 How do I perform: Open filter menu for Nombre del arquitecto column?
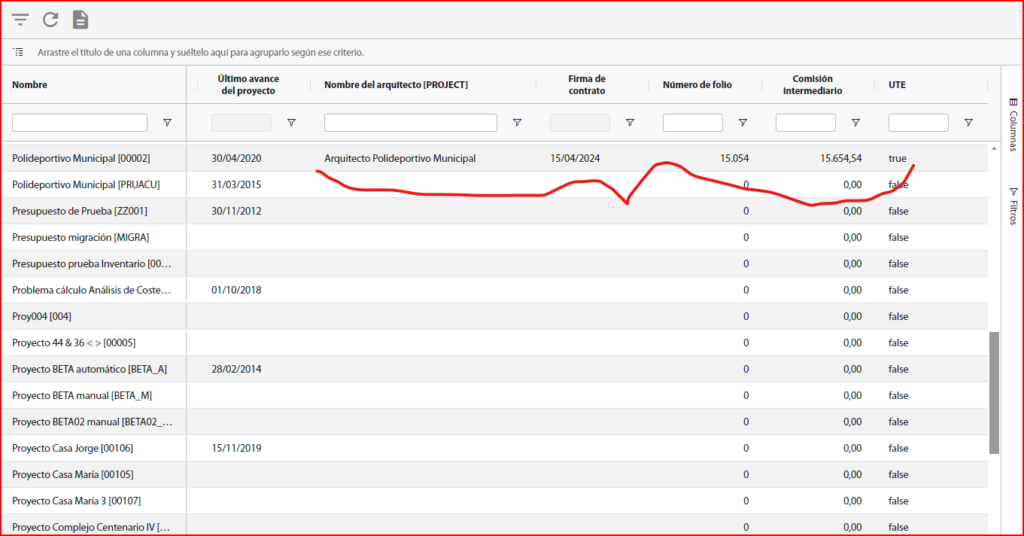[517, 123]
